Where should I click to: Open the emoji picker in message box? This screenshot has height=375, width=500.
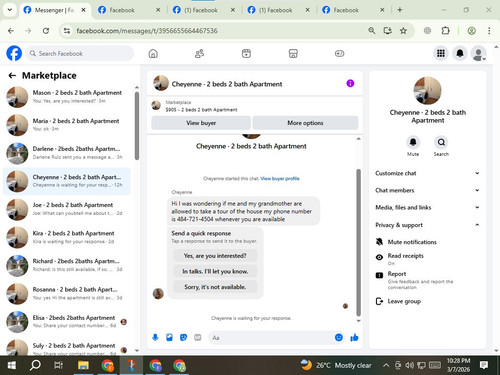click(x=339, y=337)
